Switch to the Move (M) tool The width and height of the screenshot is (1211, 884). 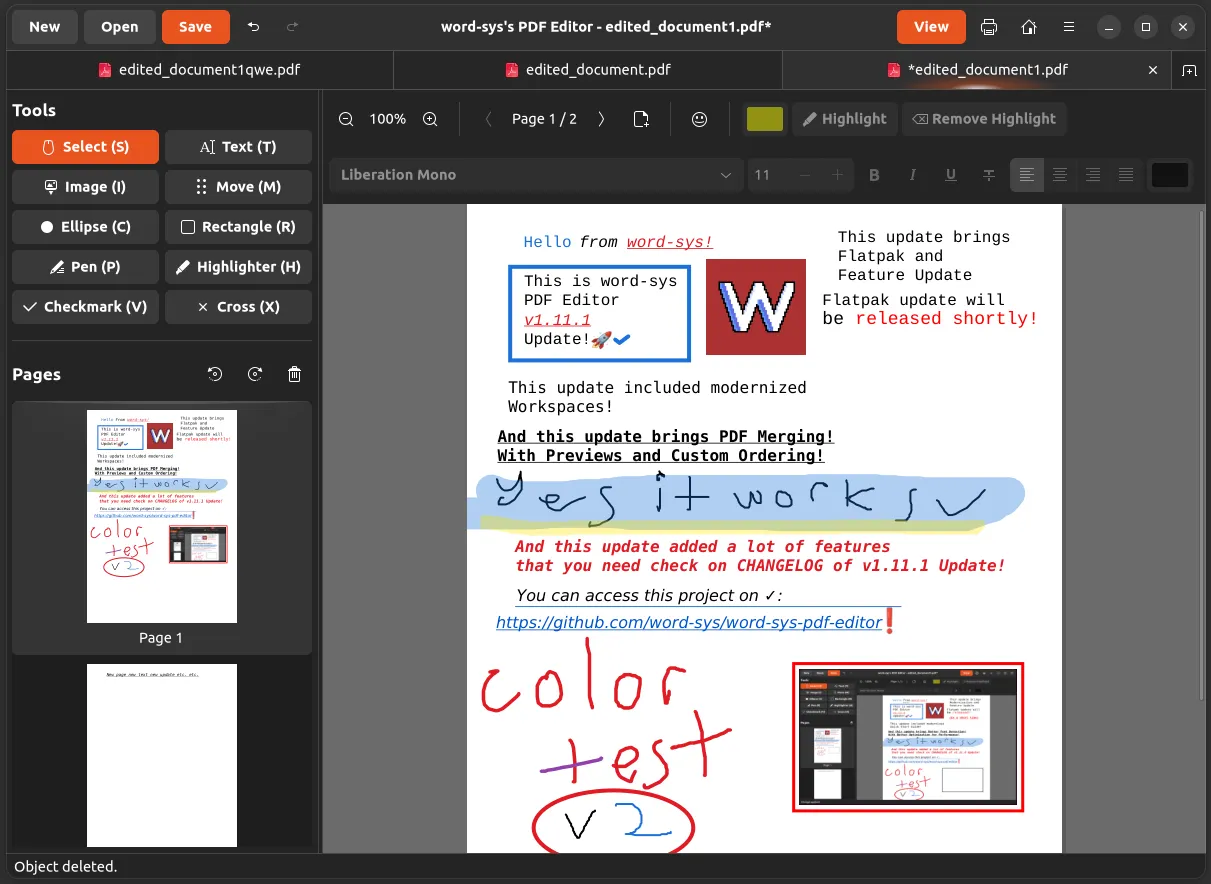coord(238,187)
